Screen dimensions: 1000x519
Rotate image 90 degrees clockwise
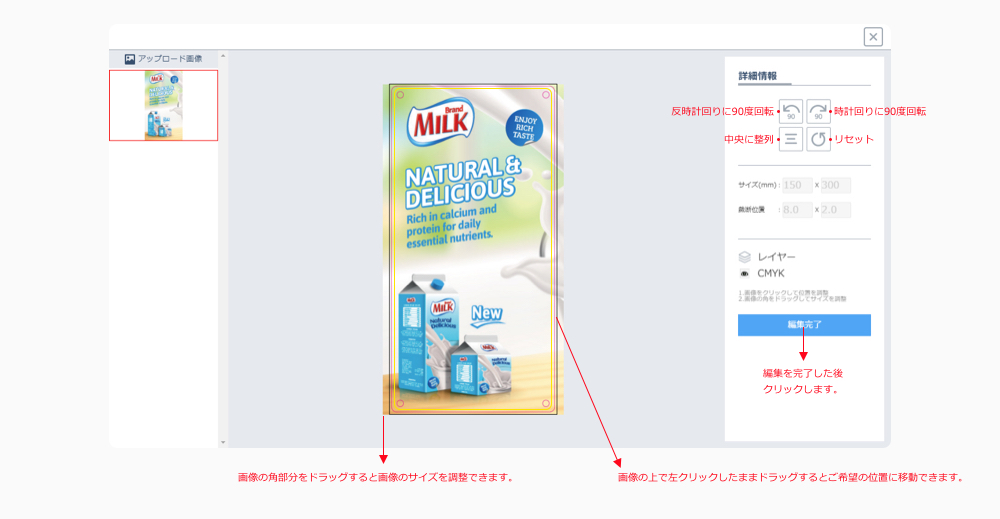click(818, 111)
